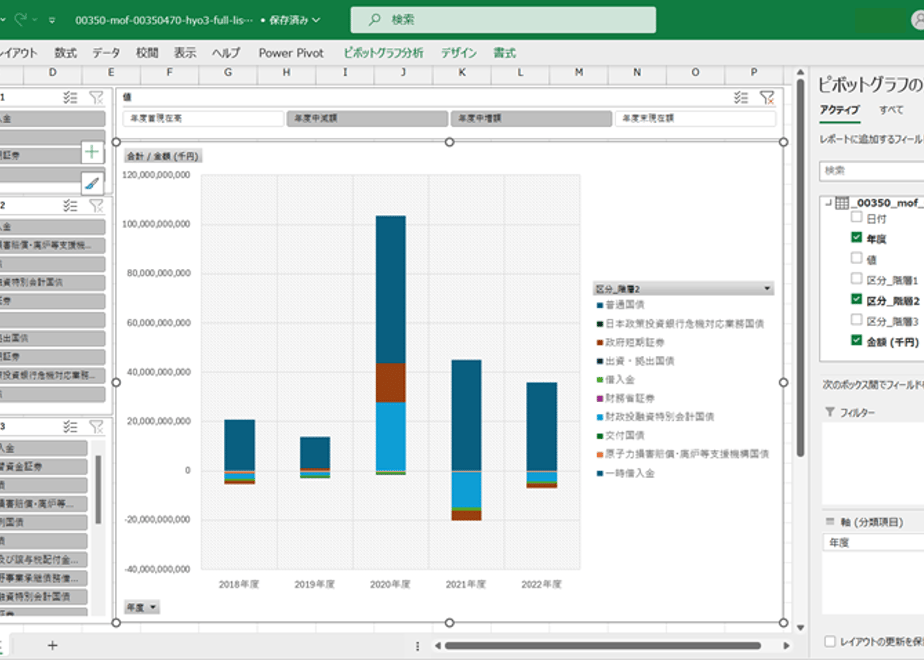Switch to the すべて fields tab
924x660 pixels.
(891, 110)
